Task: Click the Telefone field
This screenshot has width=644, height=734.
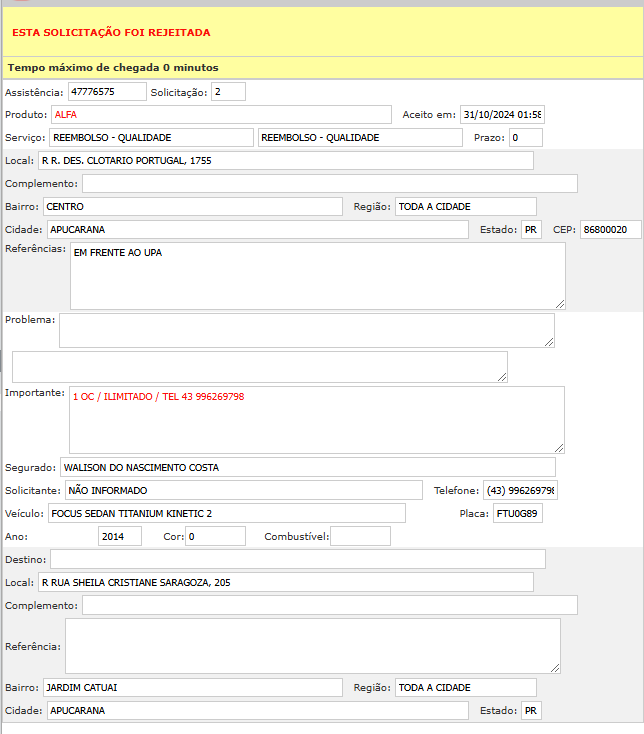Action: [x=520, y=490]
